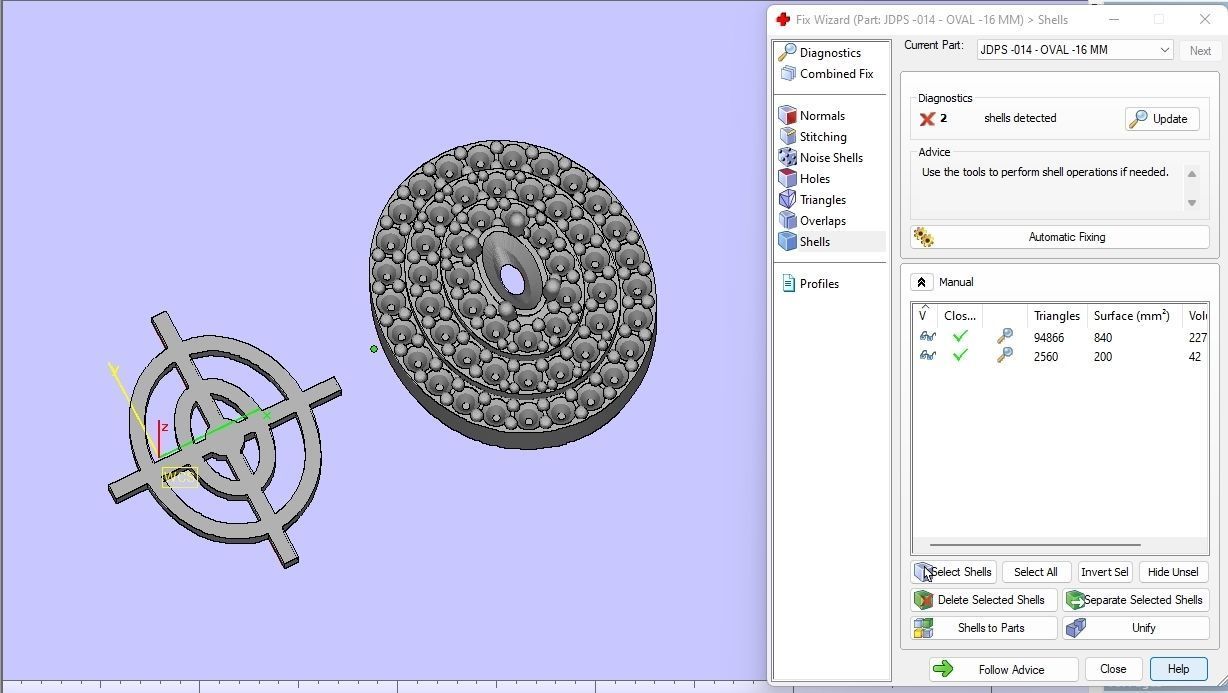The image size is (1228, 693).
Task: Click Select All shells
Action: coord(1035,572)
